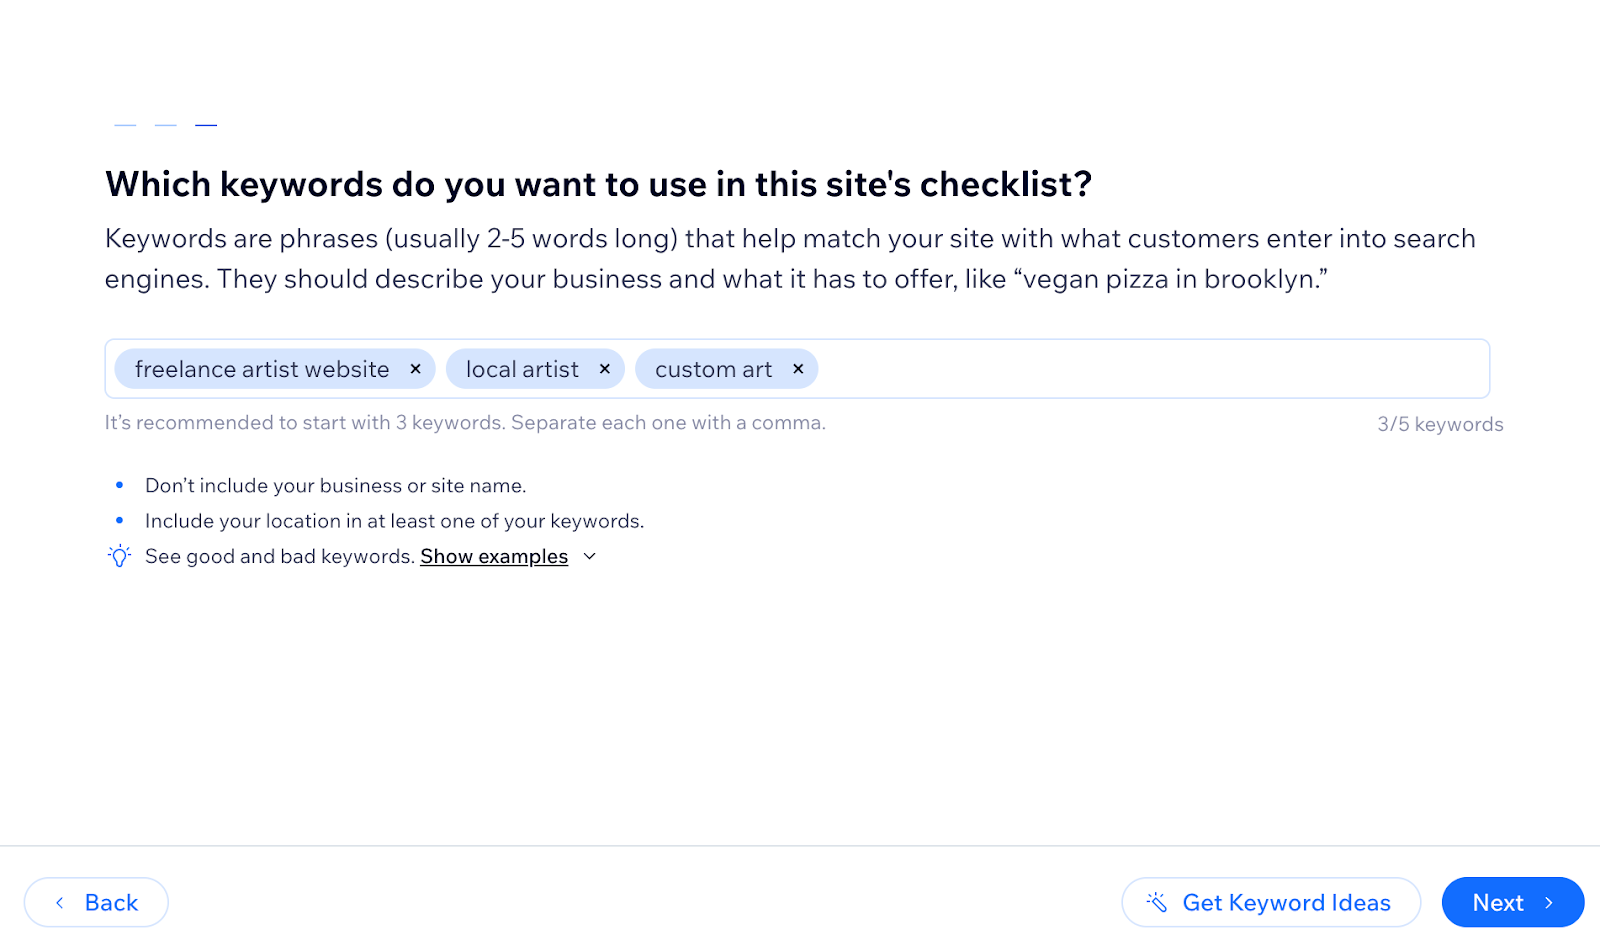The height and width of the screenshot is (946, 1600).
Task: Click inside the keywords input field
Action: (1150, 369)
